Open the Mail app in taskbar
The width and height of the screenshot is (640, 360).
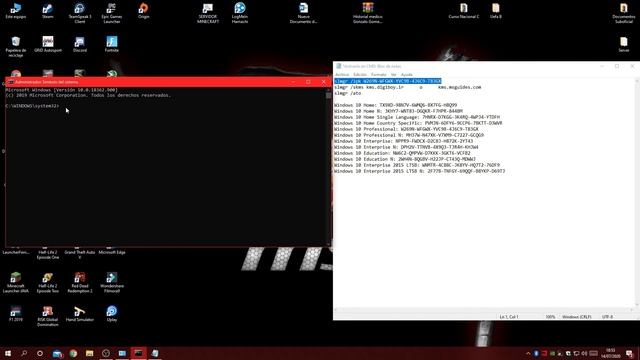57,353
